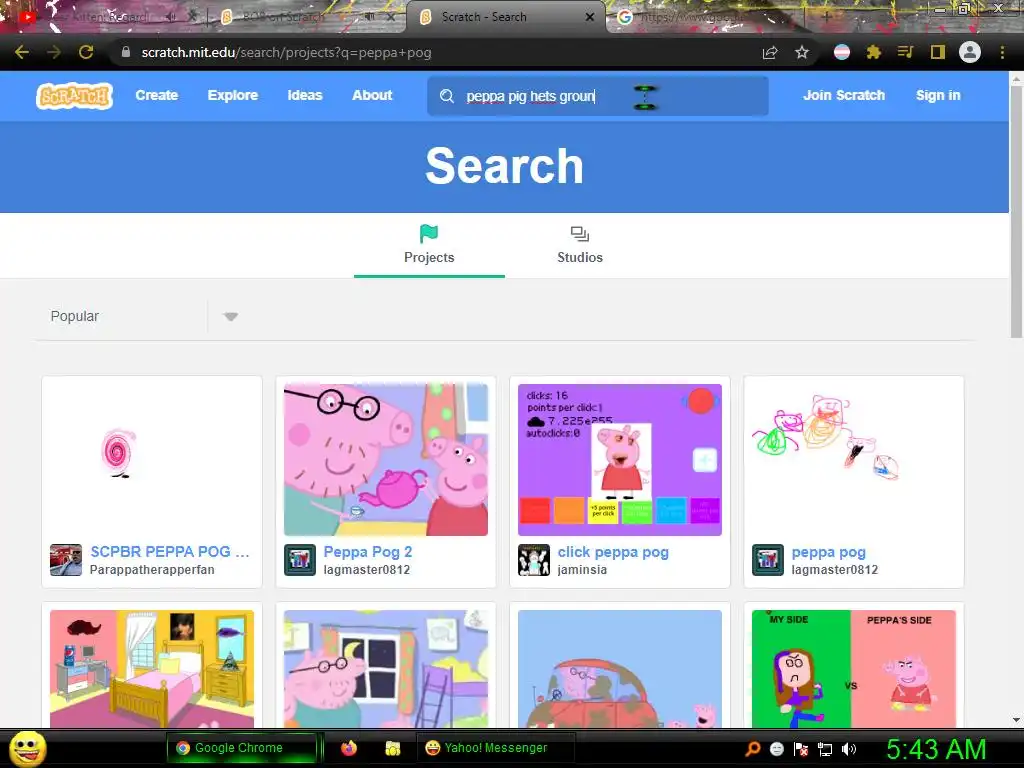Open the Extensions puzzle piece icon

873,52
